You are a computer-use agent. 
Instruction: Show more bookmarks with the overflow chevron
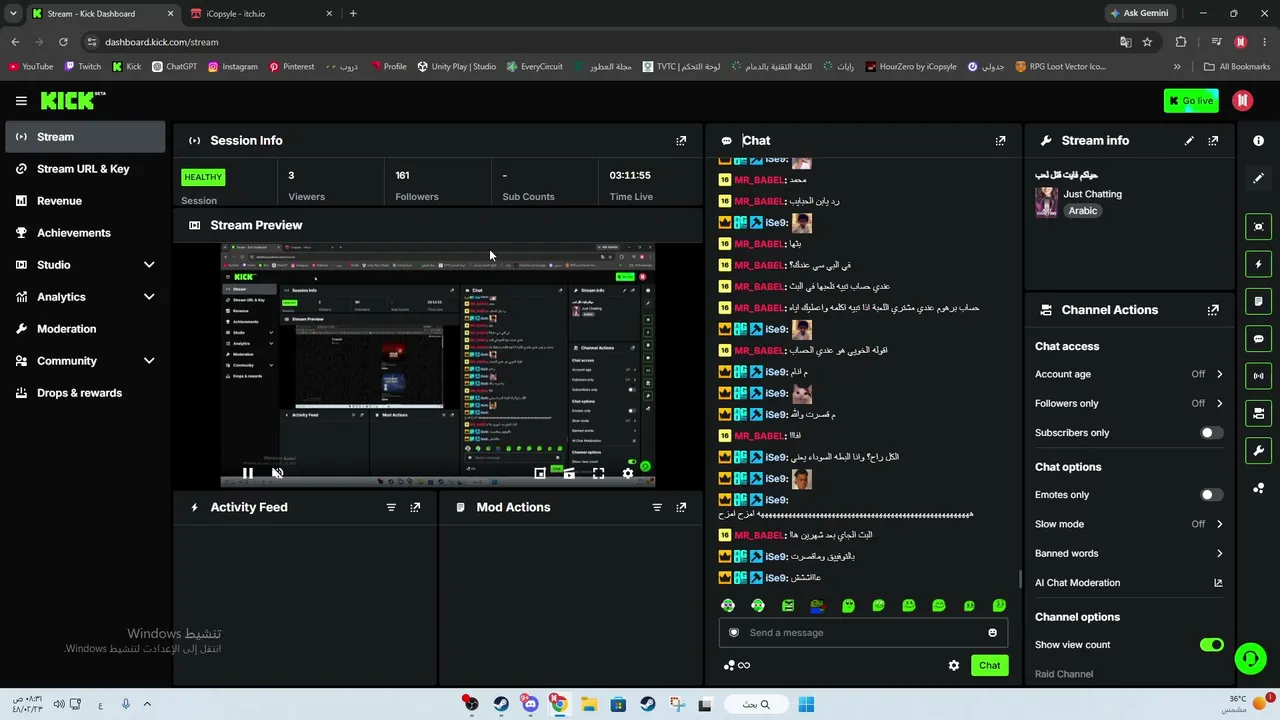point(1177,67)
